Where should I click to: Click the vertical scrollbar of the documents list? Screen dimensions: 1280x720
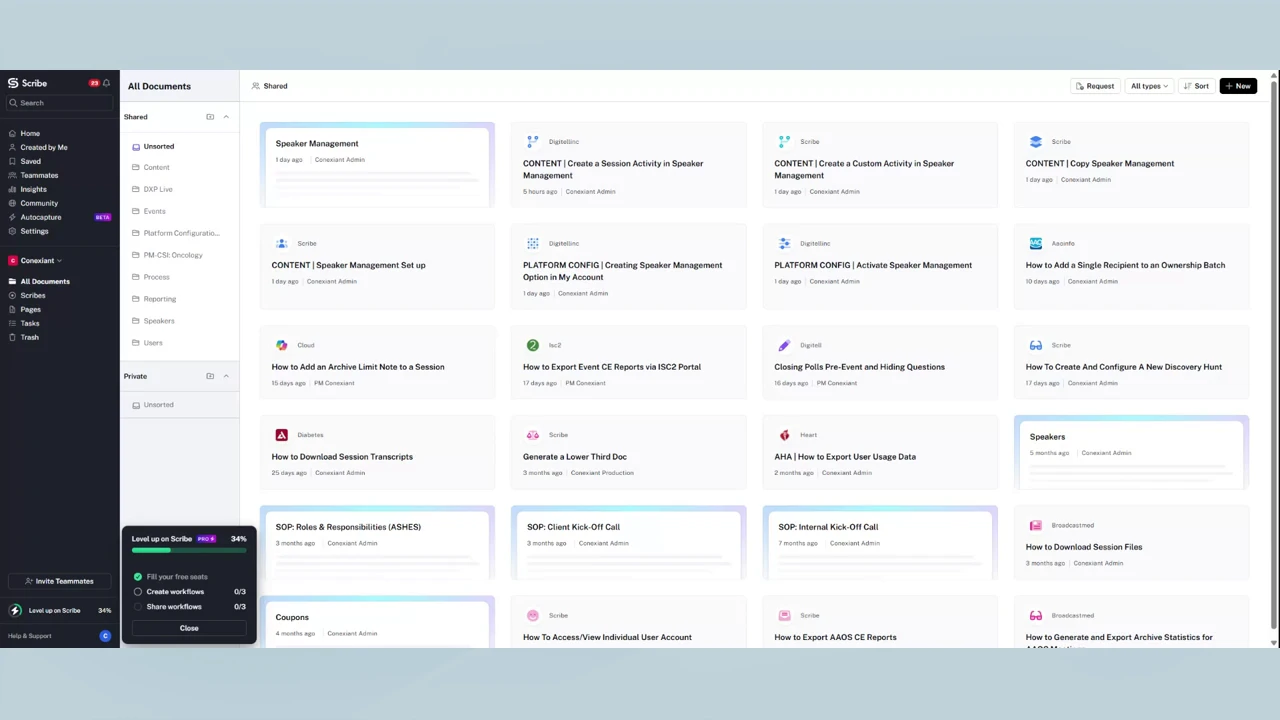click(1274, 360)
